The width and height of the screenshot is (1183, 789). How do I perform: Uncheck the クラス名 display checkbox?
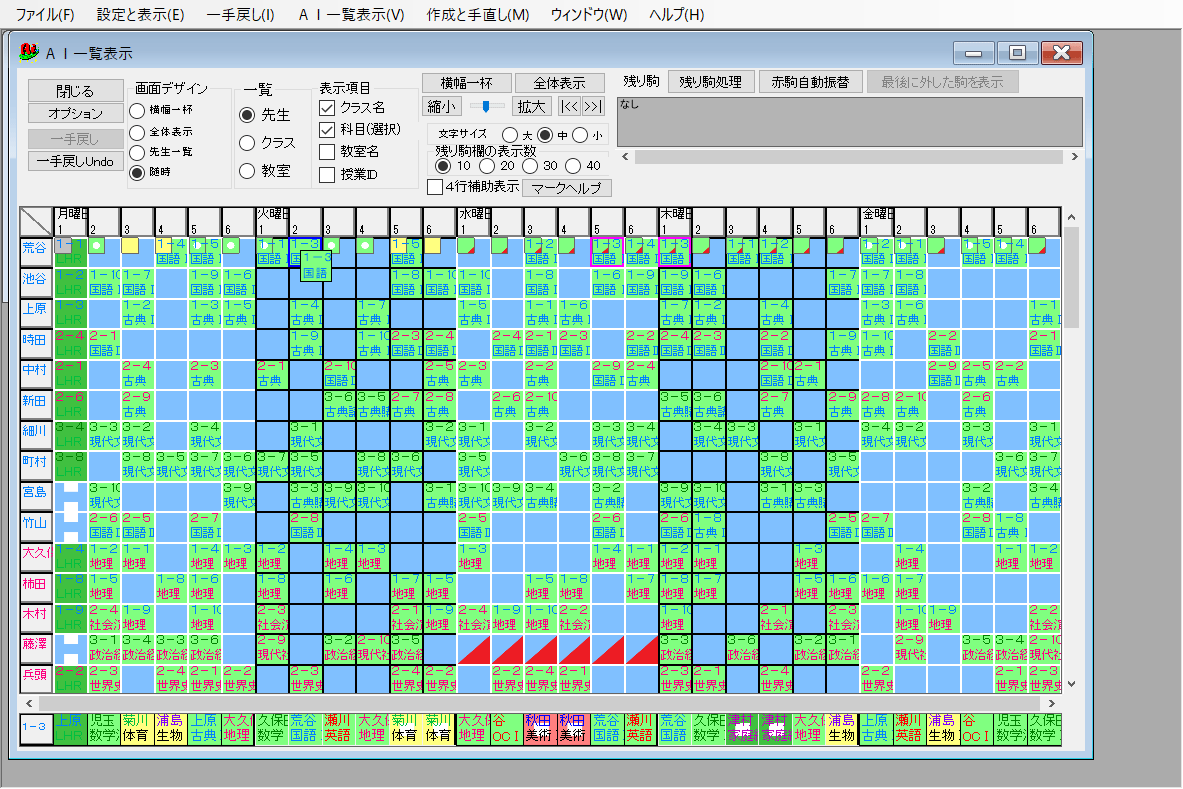coord(327,108)
